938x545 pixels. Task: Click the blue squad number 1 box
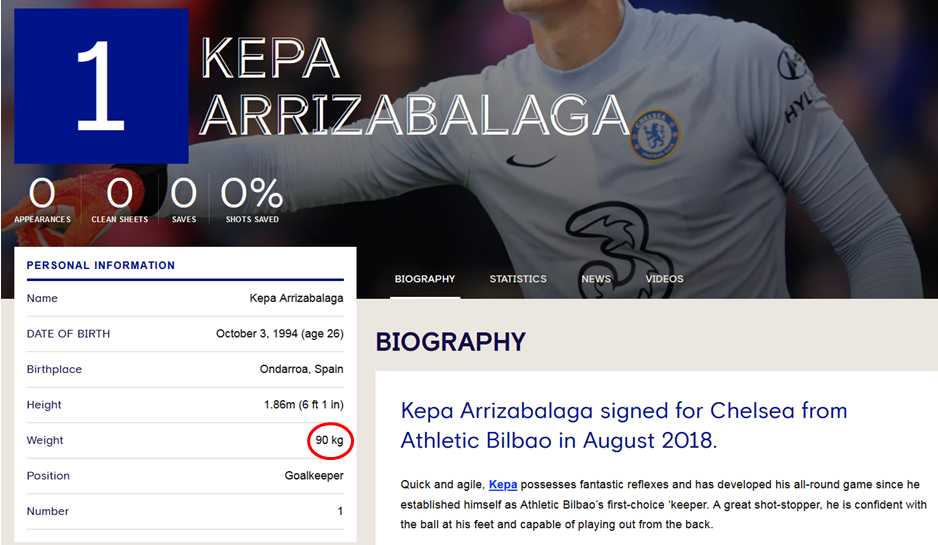point(101,86)
